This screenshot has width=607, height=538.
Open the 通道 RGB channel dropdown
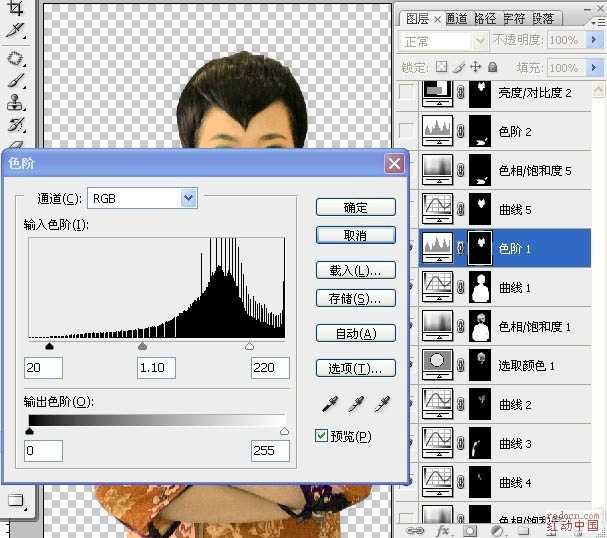coord(142,198)
